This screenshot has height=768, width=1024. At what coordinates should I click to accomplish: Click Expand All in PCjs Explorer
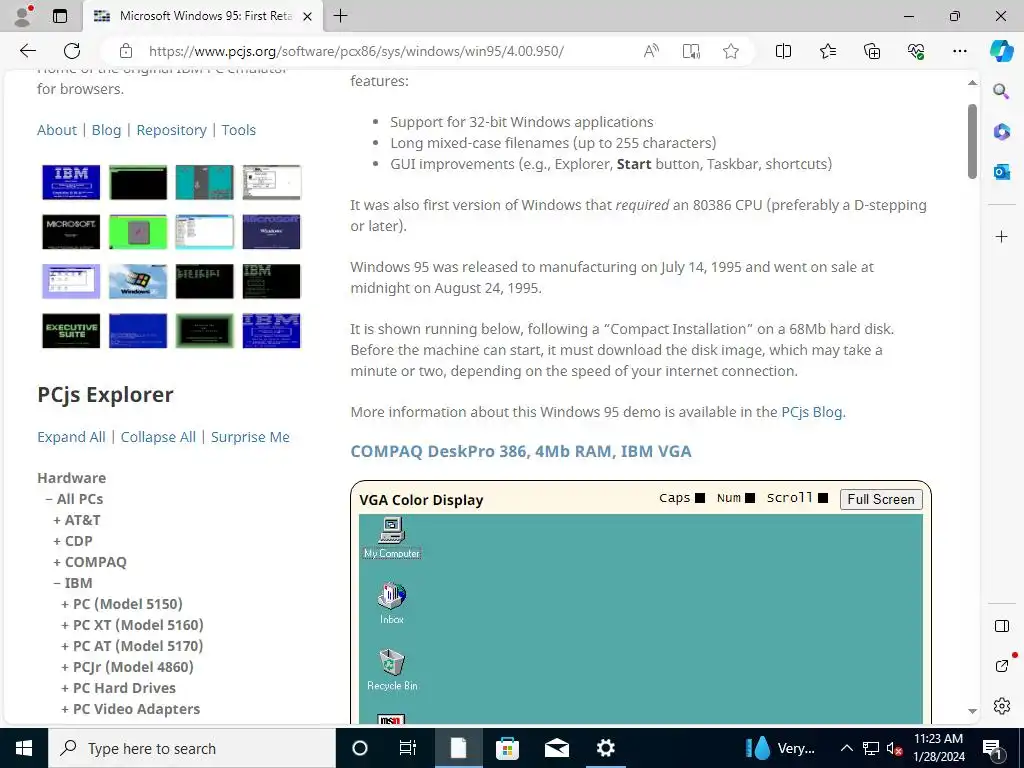71,437
